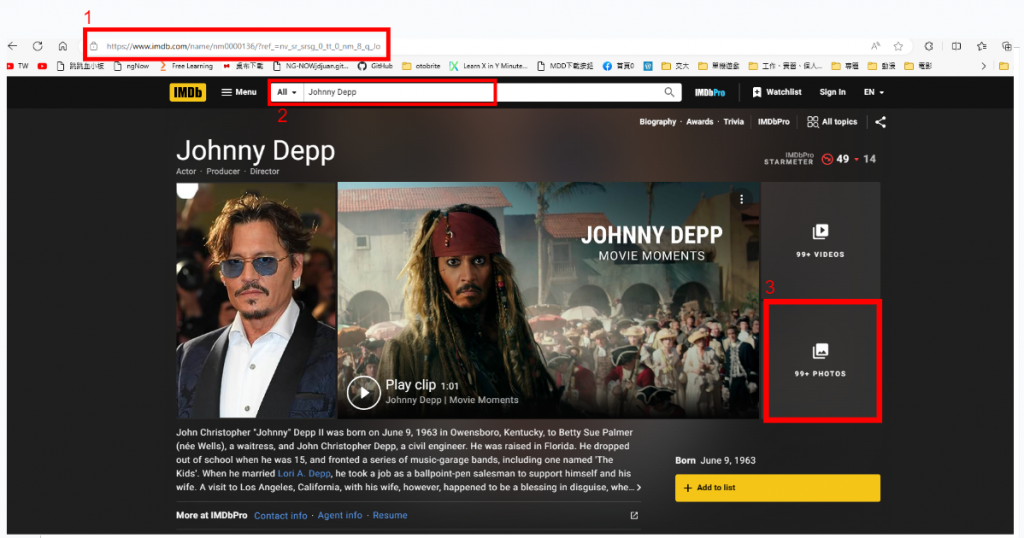
Task: Click Add to list button
Action: click(x=777, y=488)
